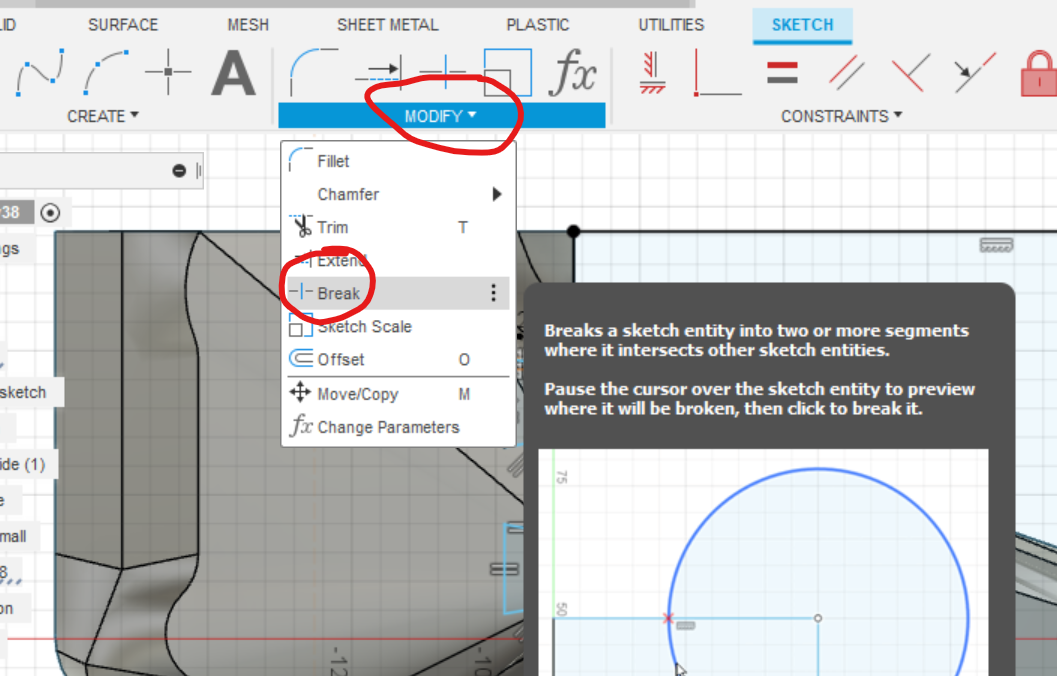
Task: Click the Extend icon in toolbar
Action: (x=379, y=72)
